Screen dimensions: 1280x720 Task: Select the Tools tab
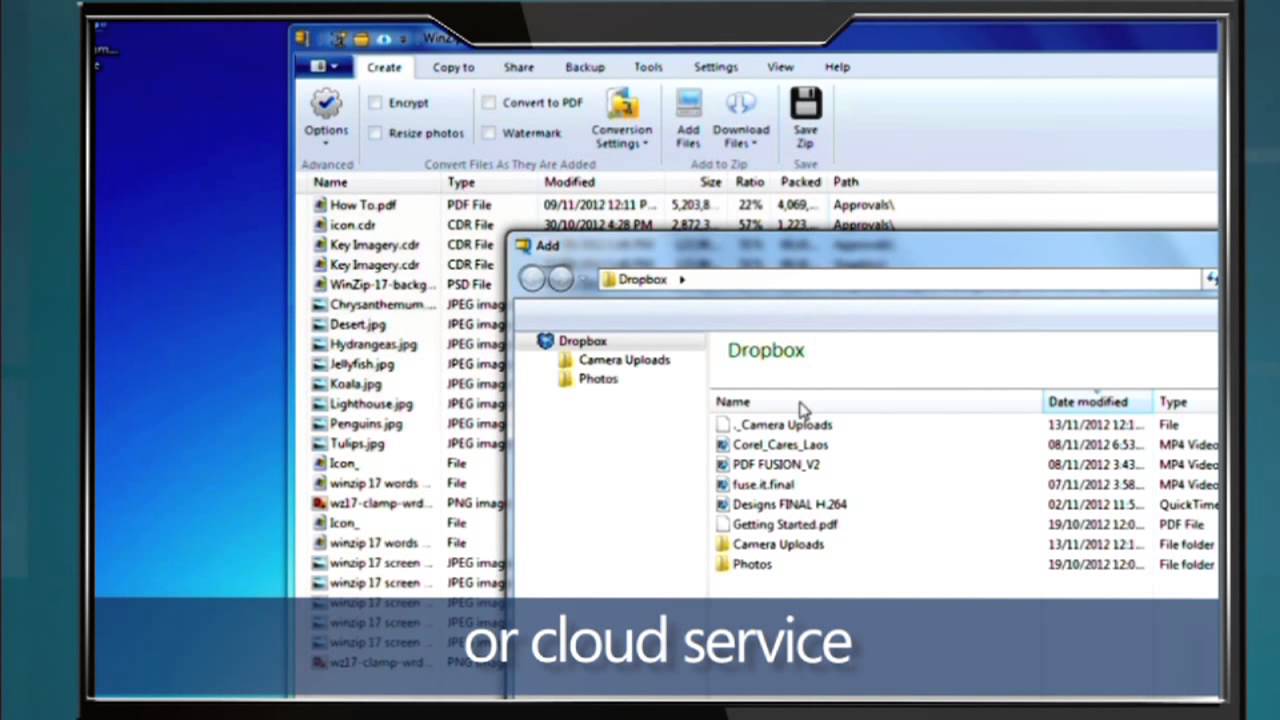click(x=648, y=67)
